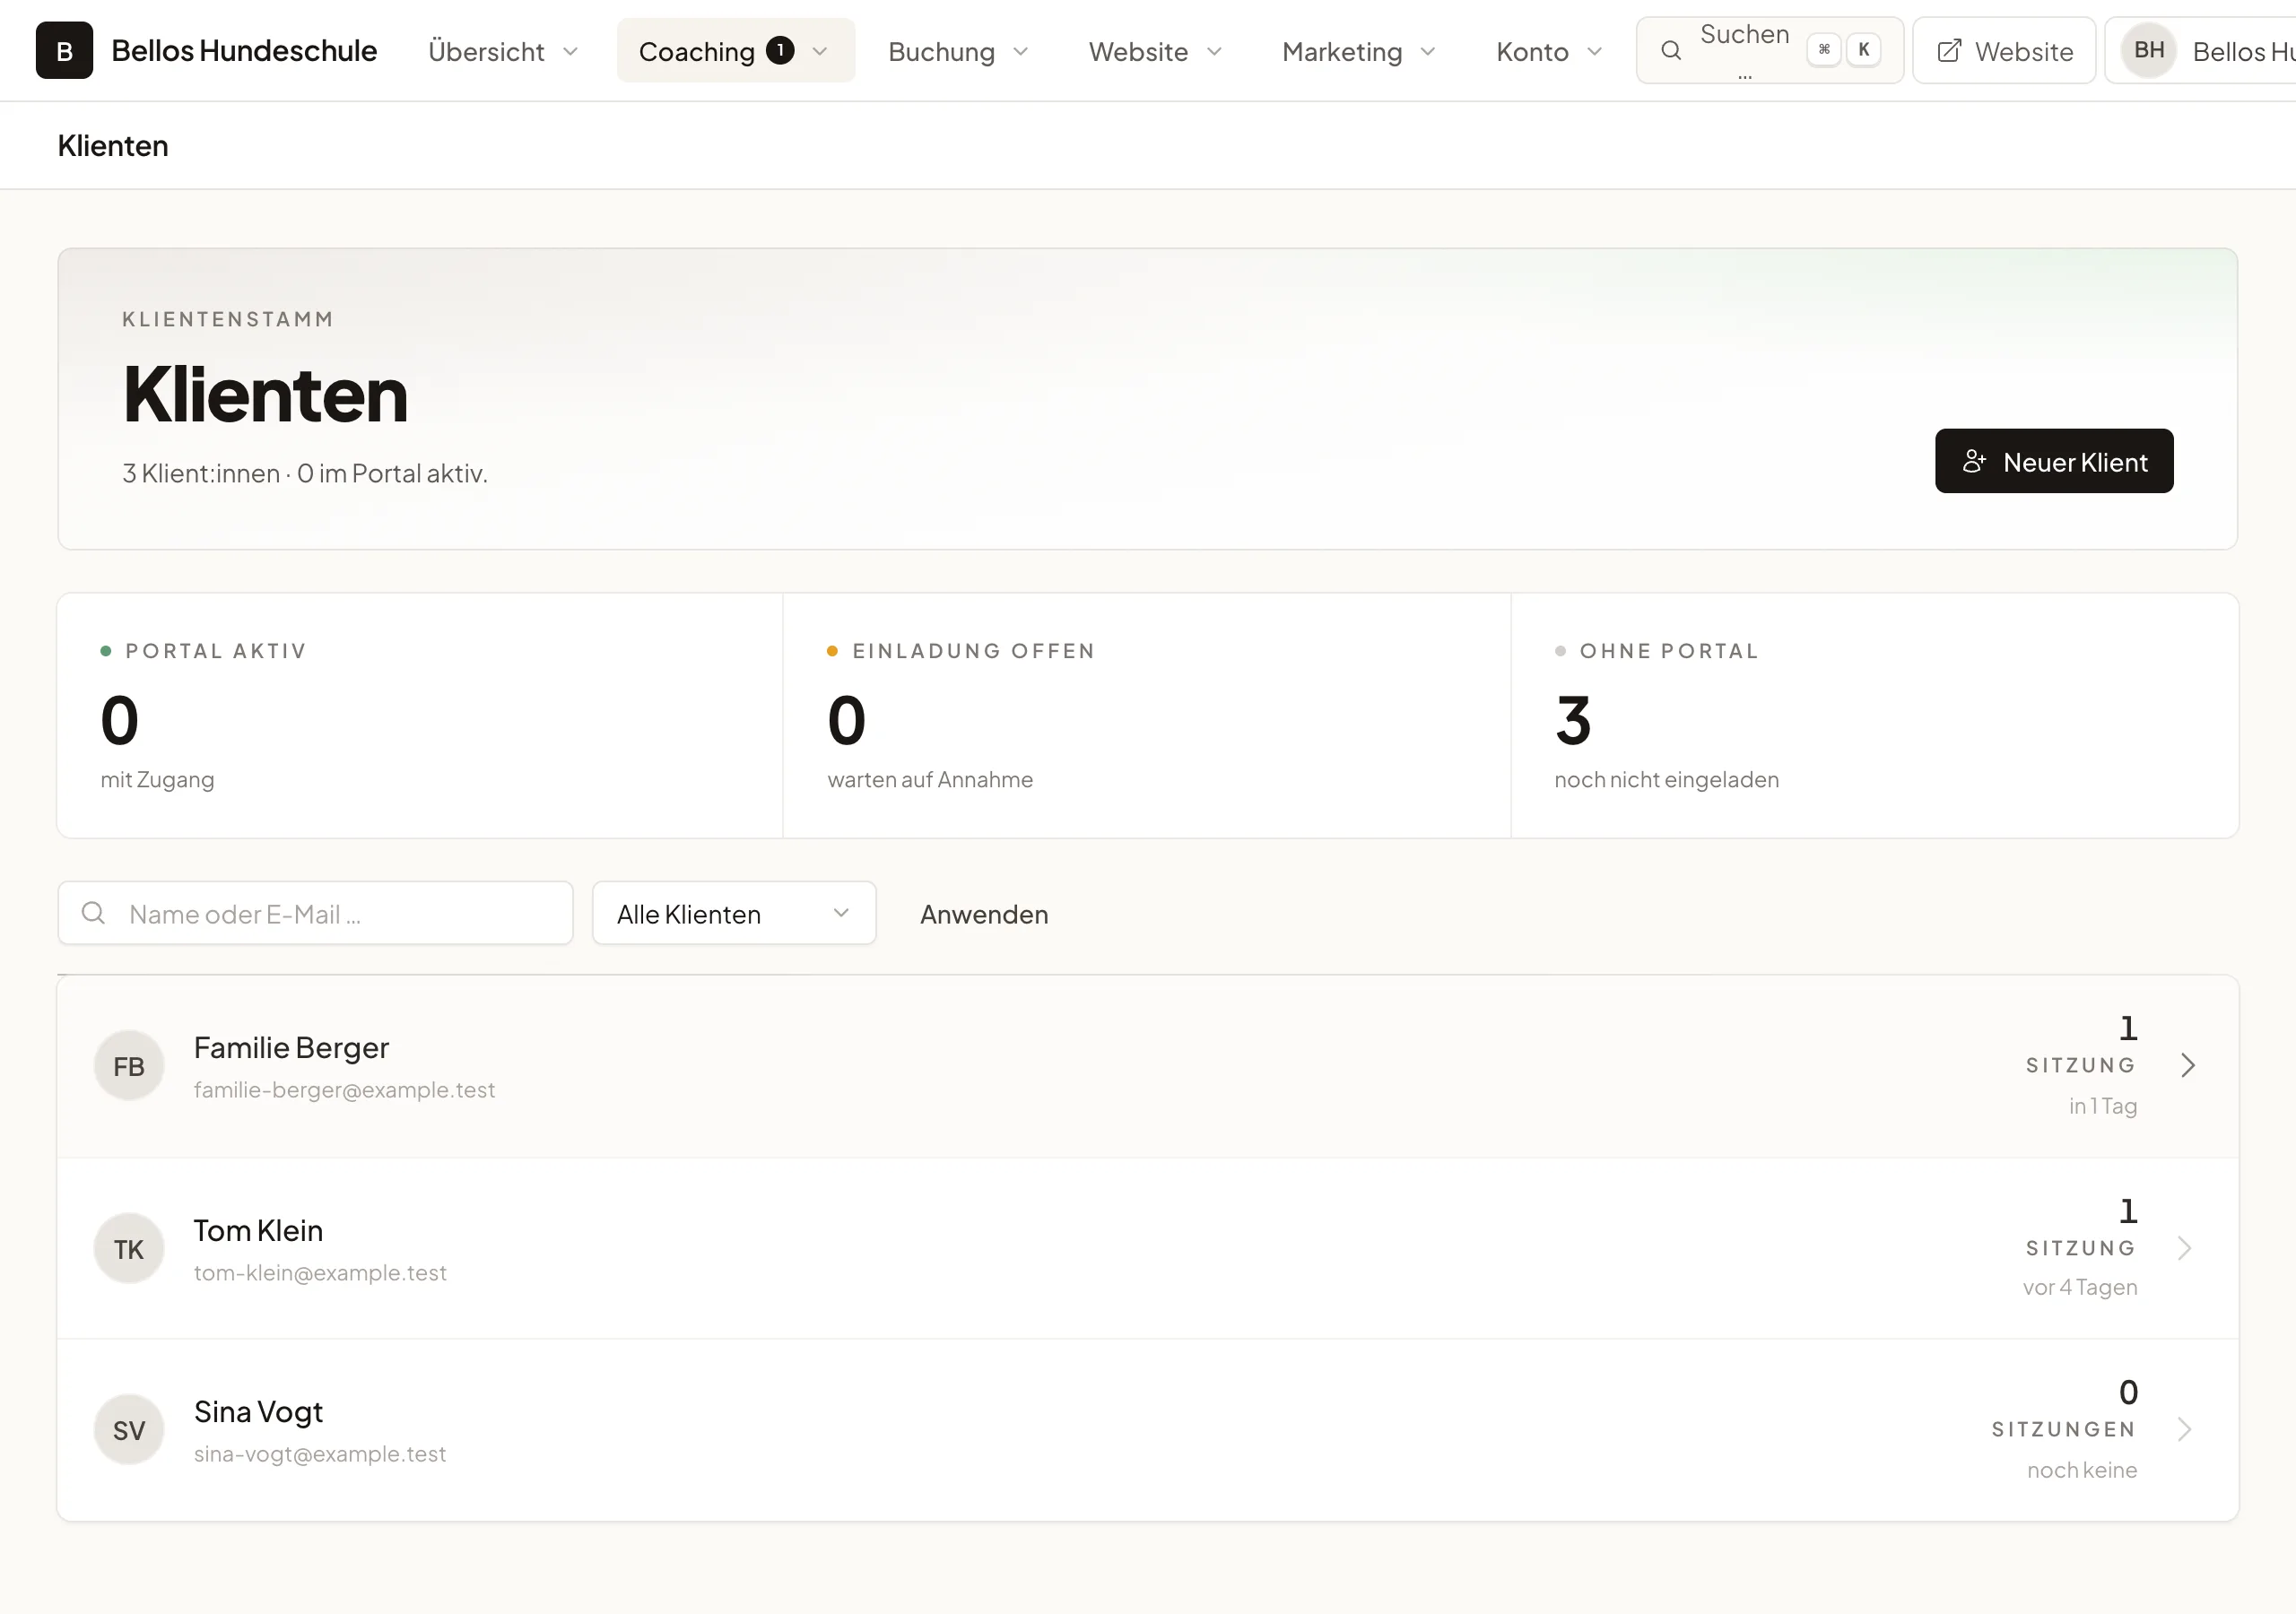
Task: Click the 'mit Zugang' caption
Action: pyautogui.click(x=157, y=780)
